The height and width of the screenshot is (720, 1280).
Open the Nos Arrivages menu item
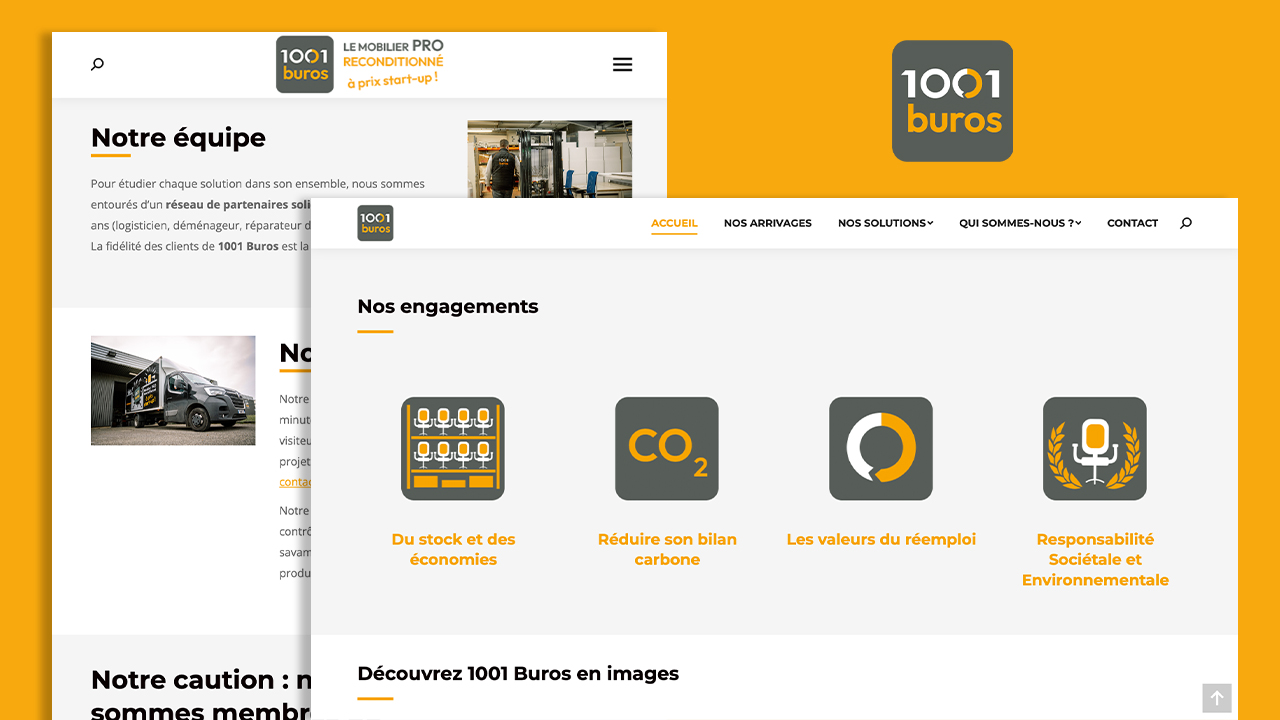(x=768, y=223)
